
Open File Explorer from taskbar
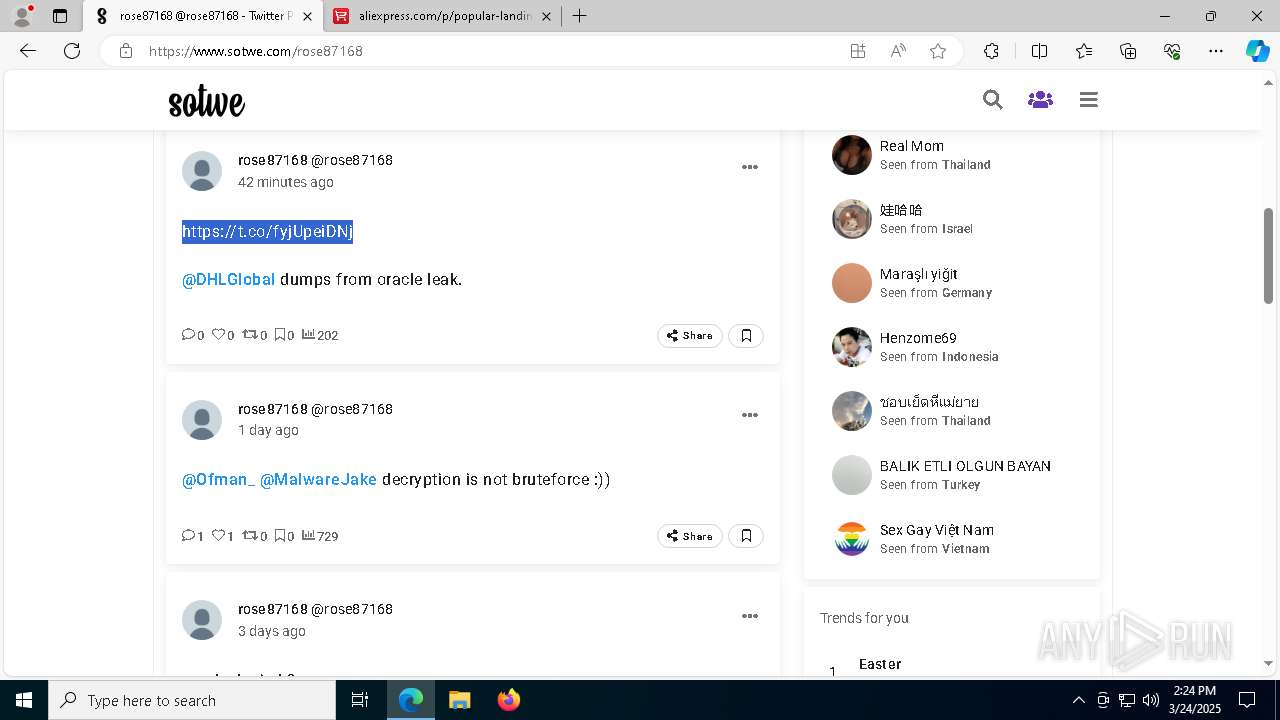click(459, 700)
